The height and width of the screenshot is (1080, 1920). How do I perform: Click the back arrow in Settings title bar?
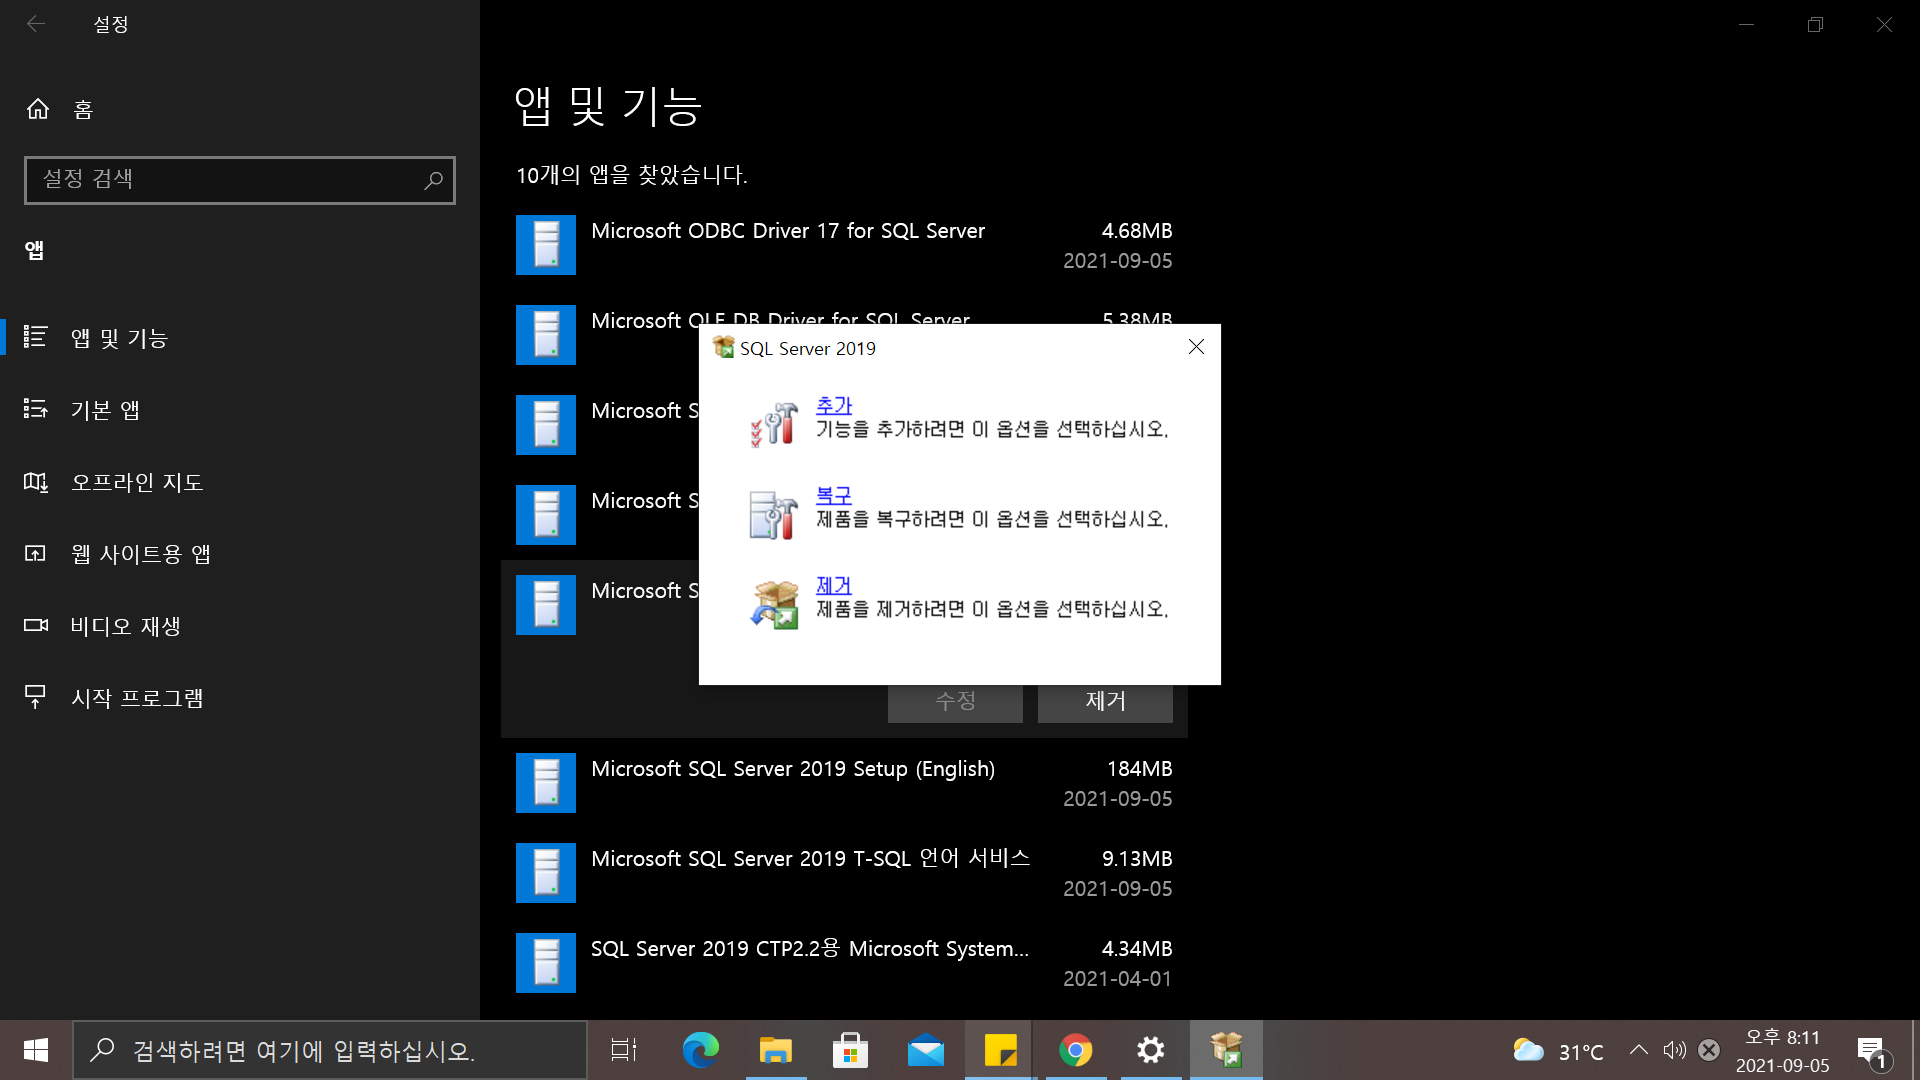pos(36,24)
